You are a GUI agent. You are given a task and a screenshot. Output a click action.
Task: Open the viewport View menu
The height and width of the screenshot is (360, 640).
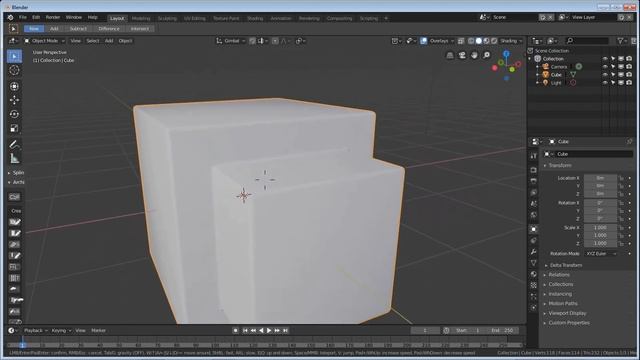[76, 41]
